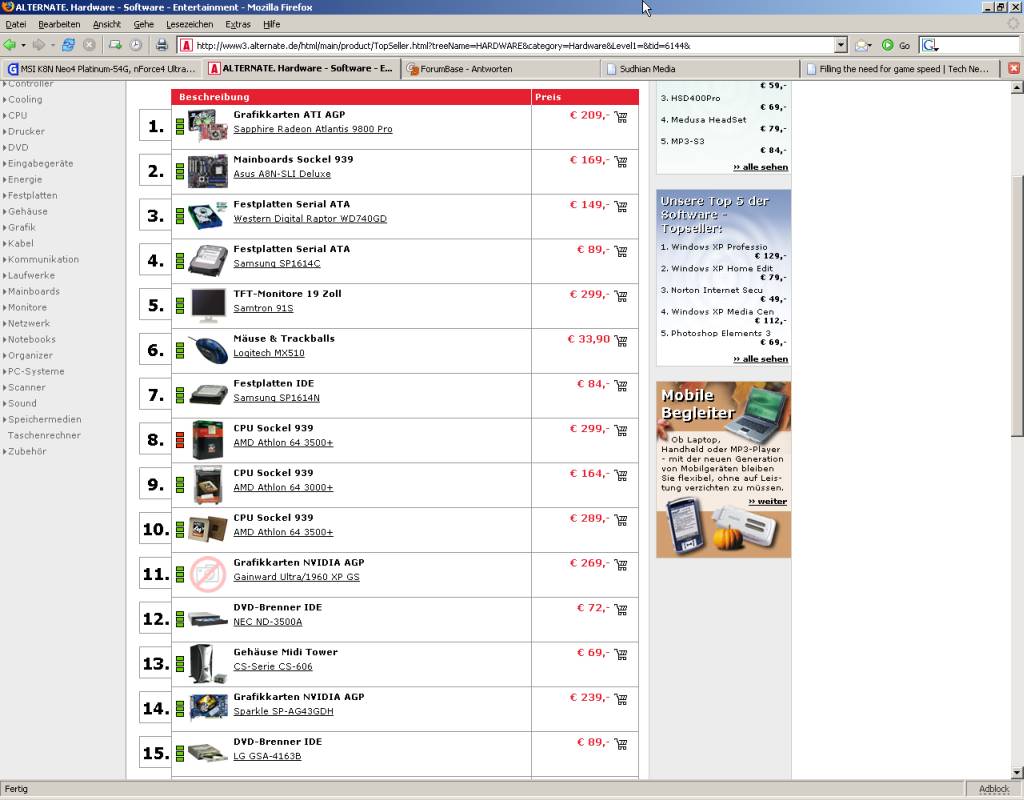Open the Datei menu
This screenshot has height=800, width=1024.
coord(16,24)
